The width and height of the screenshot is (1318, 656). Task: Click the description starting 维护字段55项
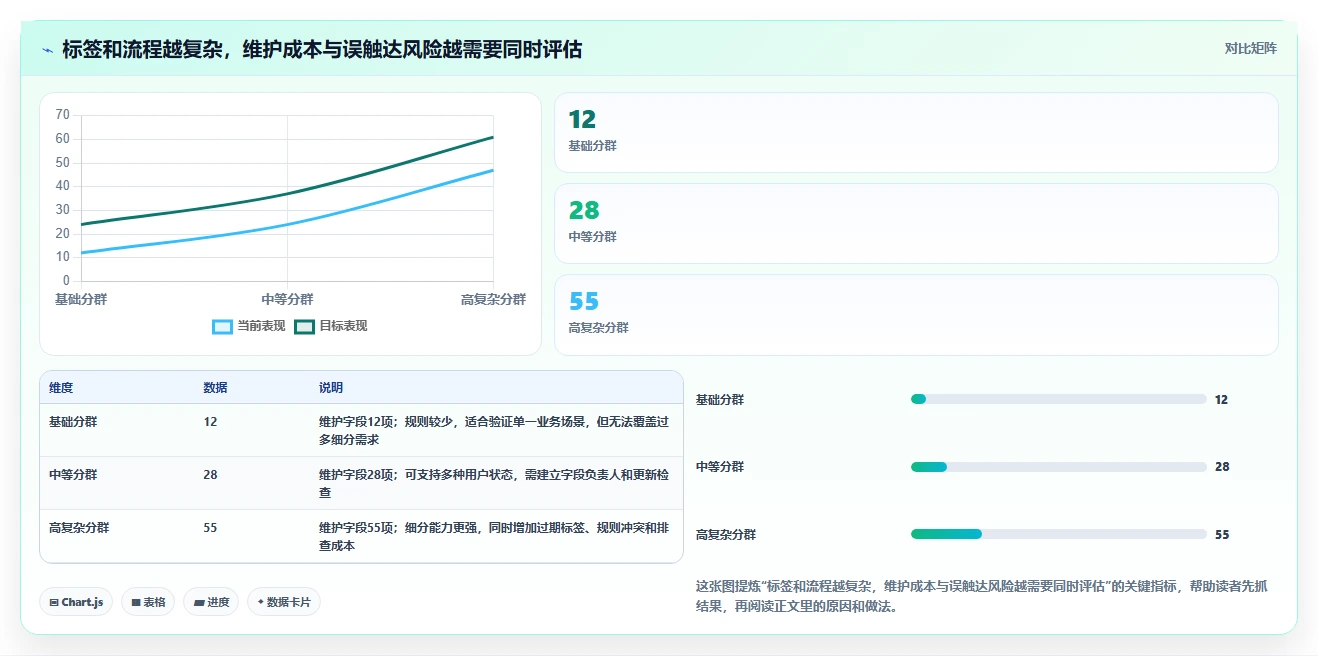[494, 537]
